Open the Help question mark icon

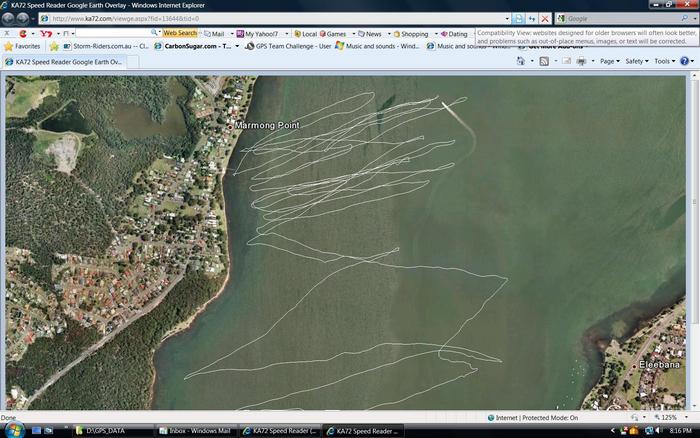click(x=685, y=61)
